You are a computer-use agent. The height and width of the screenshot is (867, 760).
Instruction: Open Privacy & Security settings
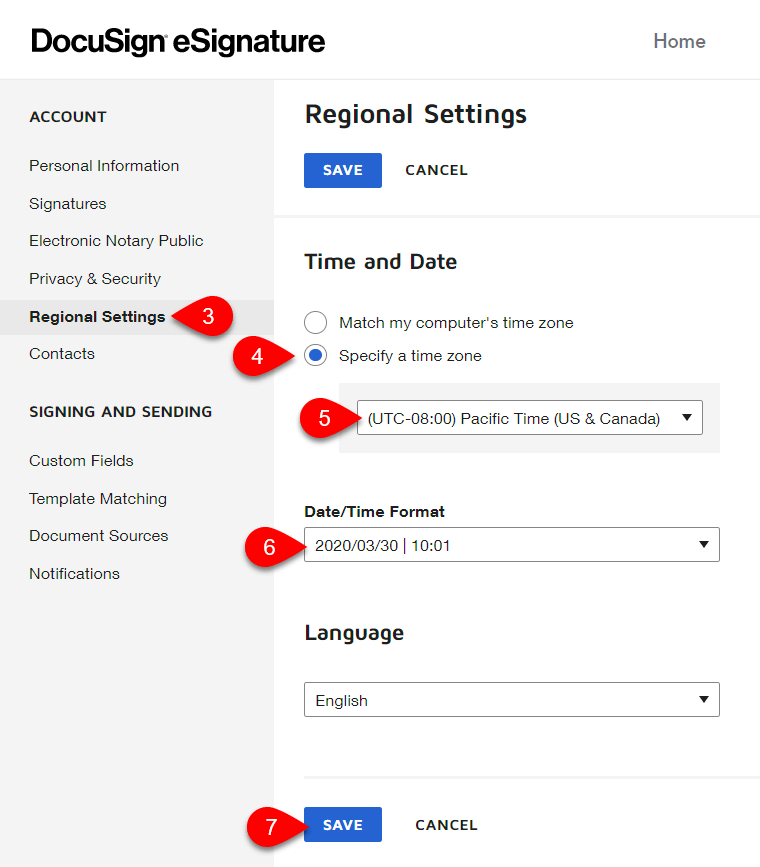pyautogui.click(x=95, y=279)
